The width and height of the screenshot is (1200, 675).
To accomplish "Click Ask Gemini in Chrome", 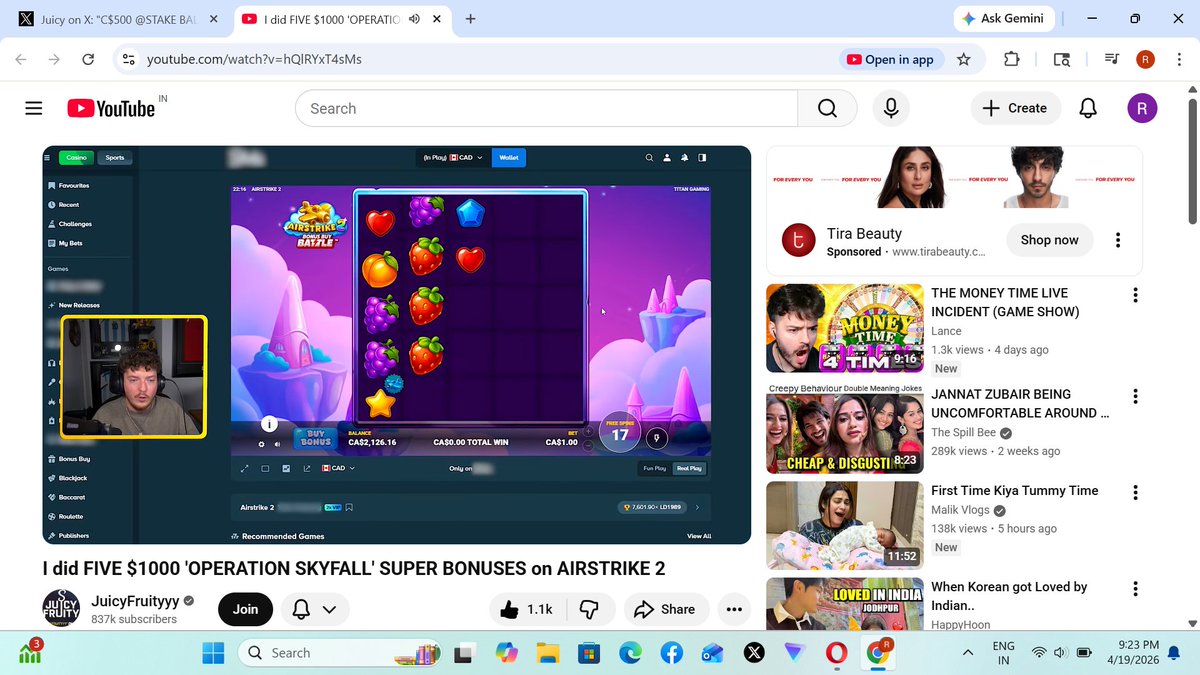I will [x=1003, y=18].
